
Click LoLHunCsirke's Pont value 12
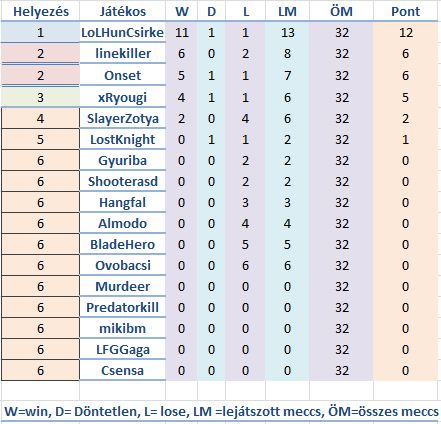click(x=405, y=33)
